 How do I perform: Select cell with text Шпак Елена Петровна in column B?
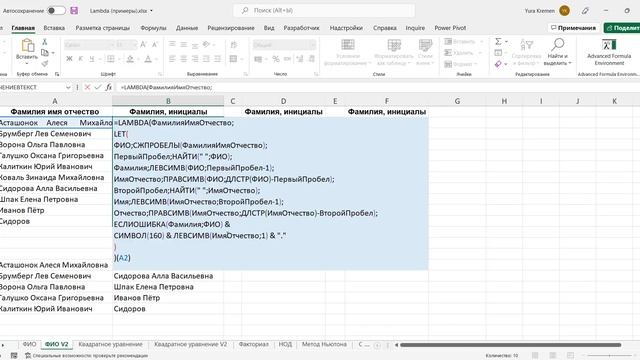(x=168, y=287)
